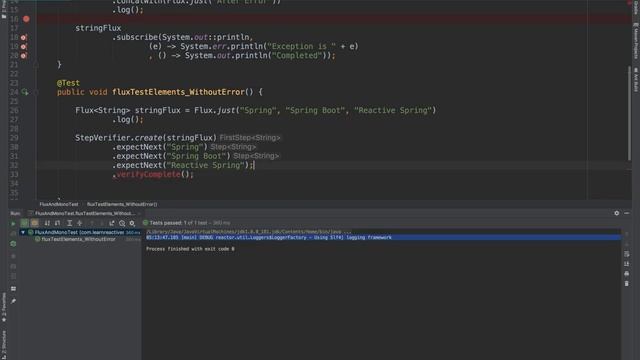
Task: Collapse all test tree nodes
Action: pos(80,223)
